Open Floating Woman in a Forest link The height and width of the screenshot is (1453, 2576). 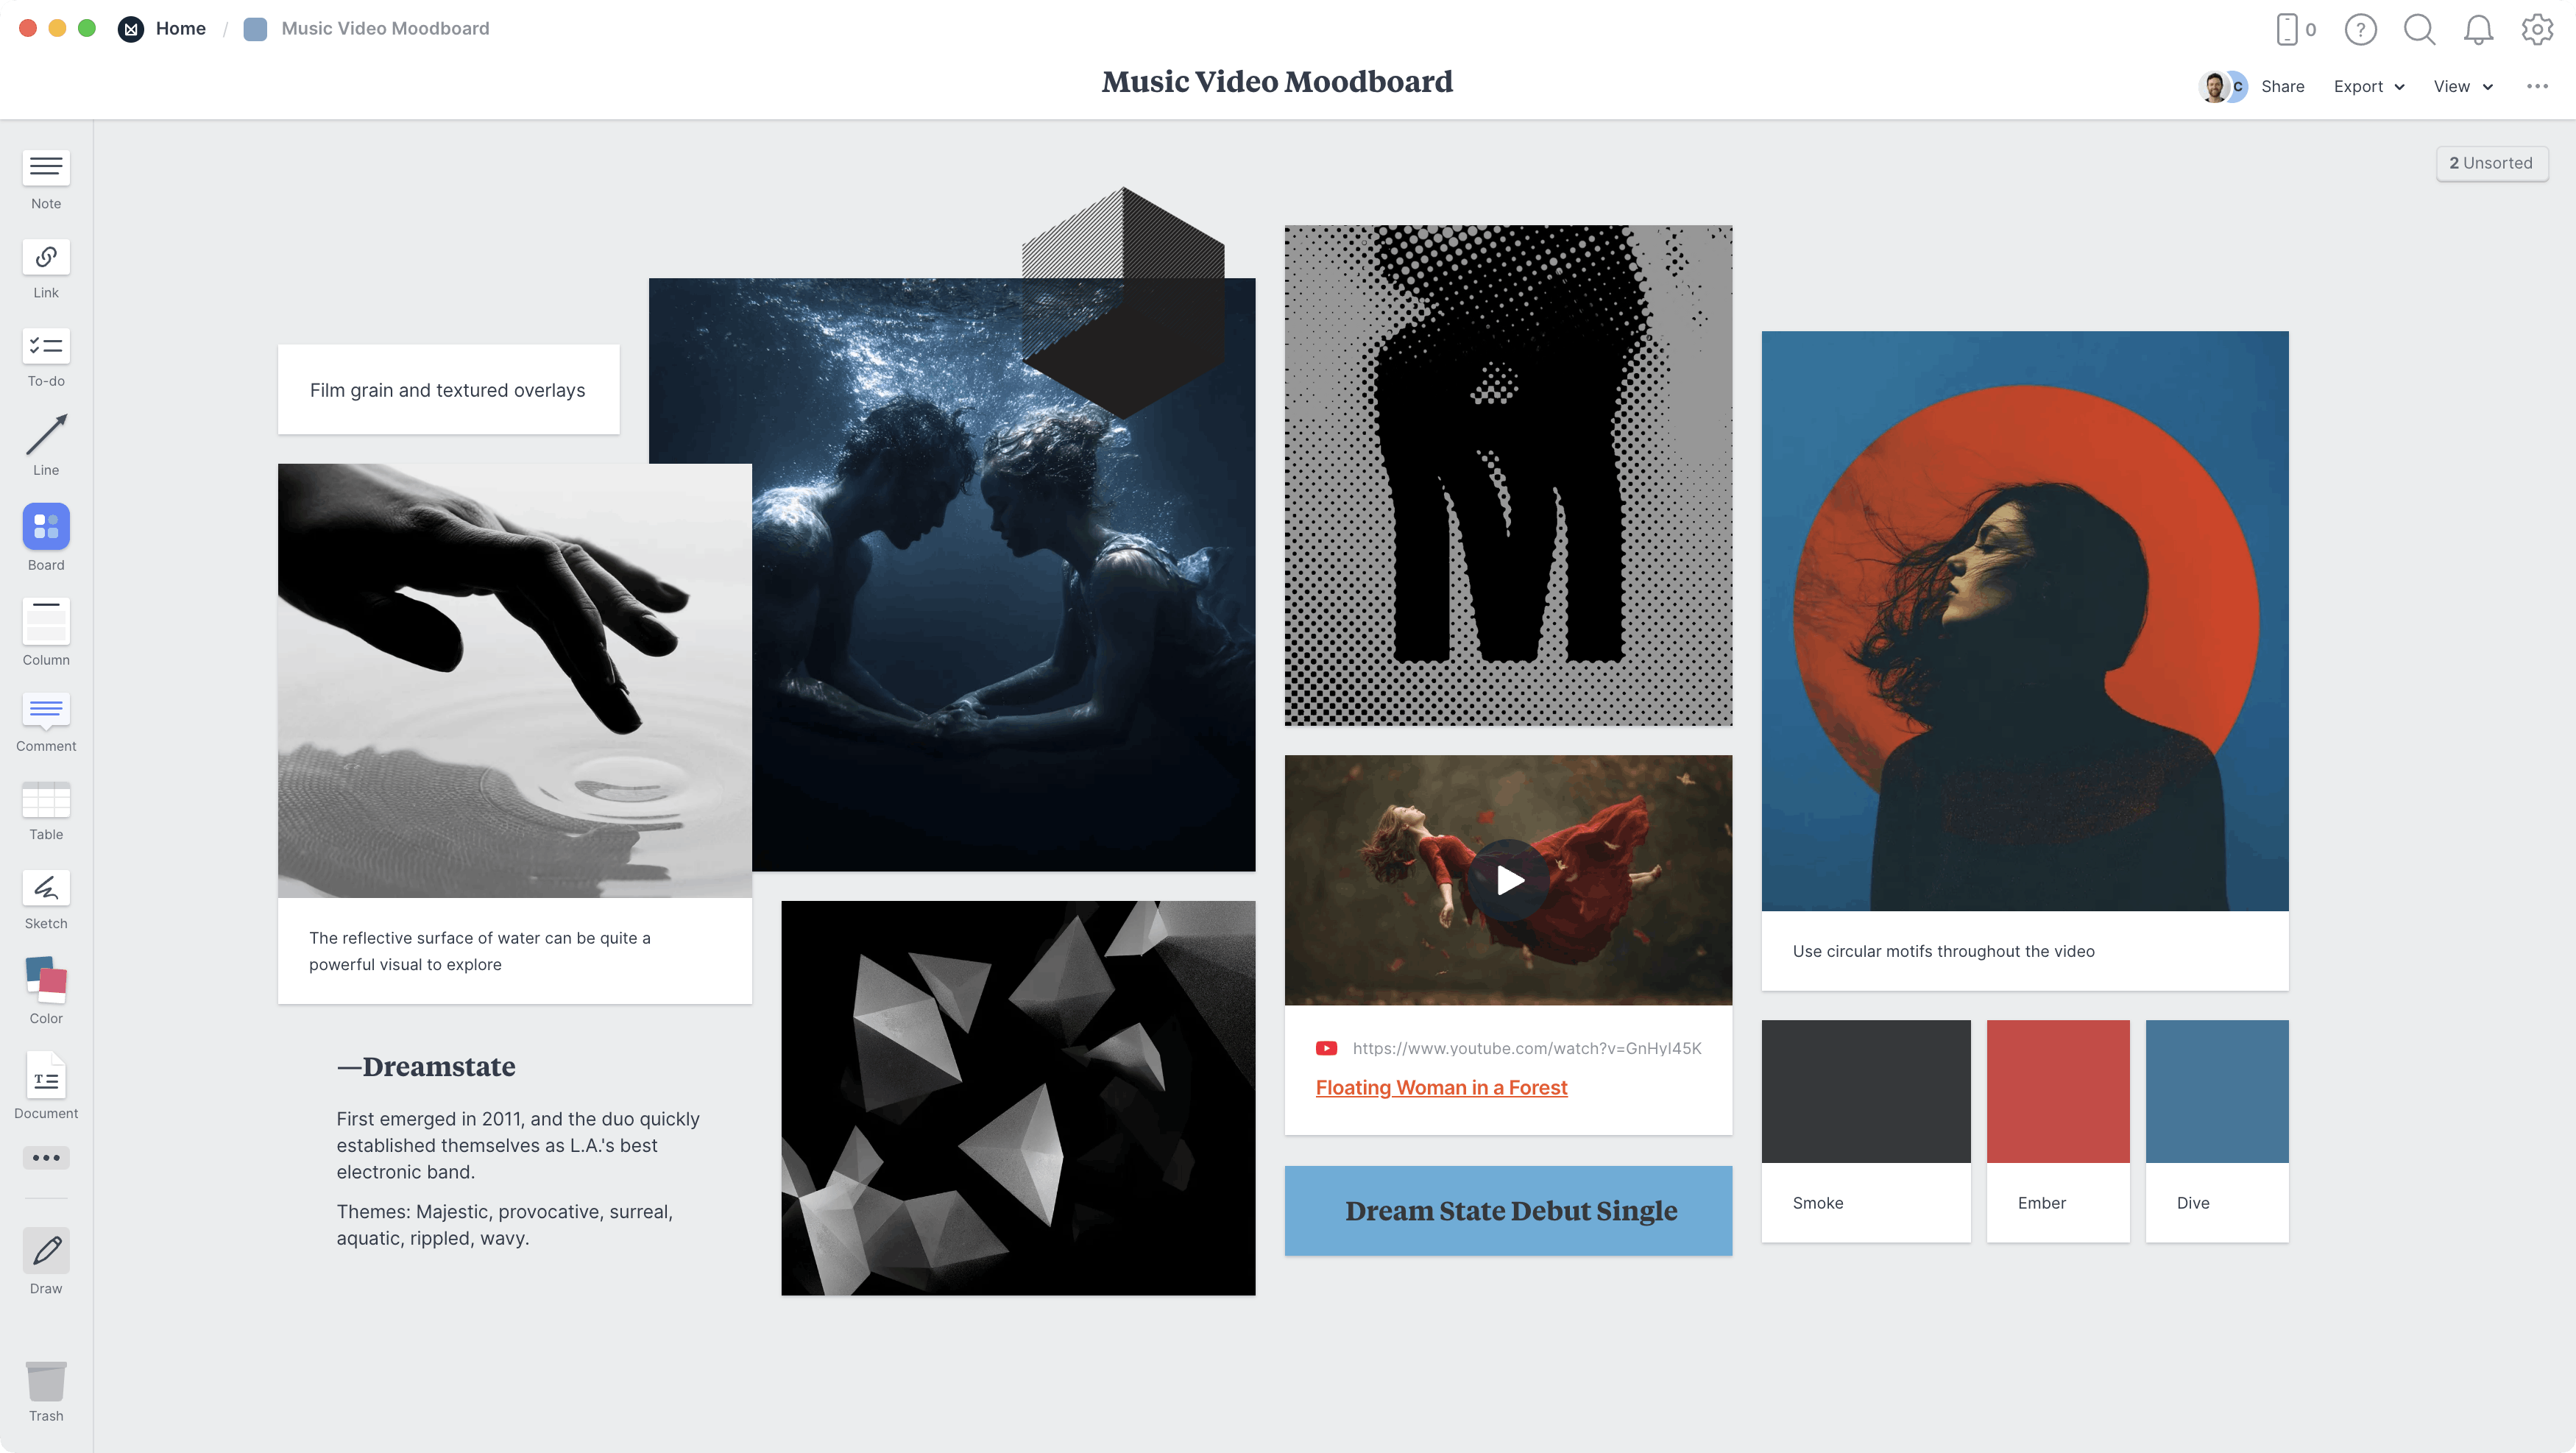1441,1087
